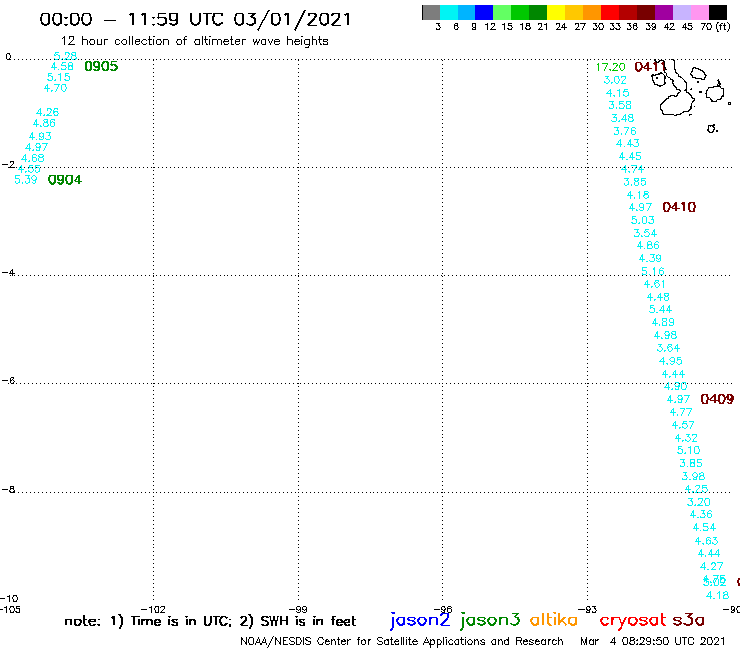
Task: Click the note about UTC time and SWH feet
Action: click(210, 621)
